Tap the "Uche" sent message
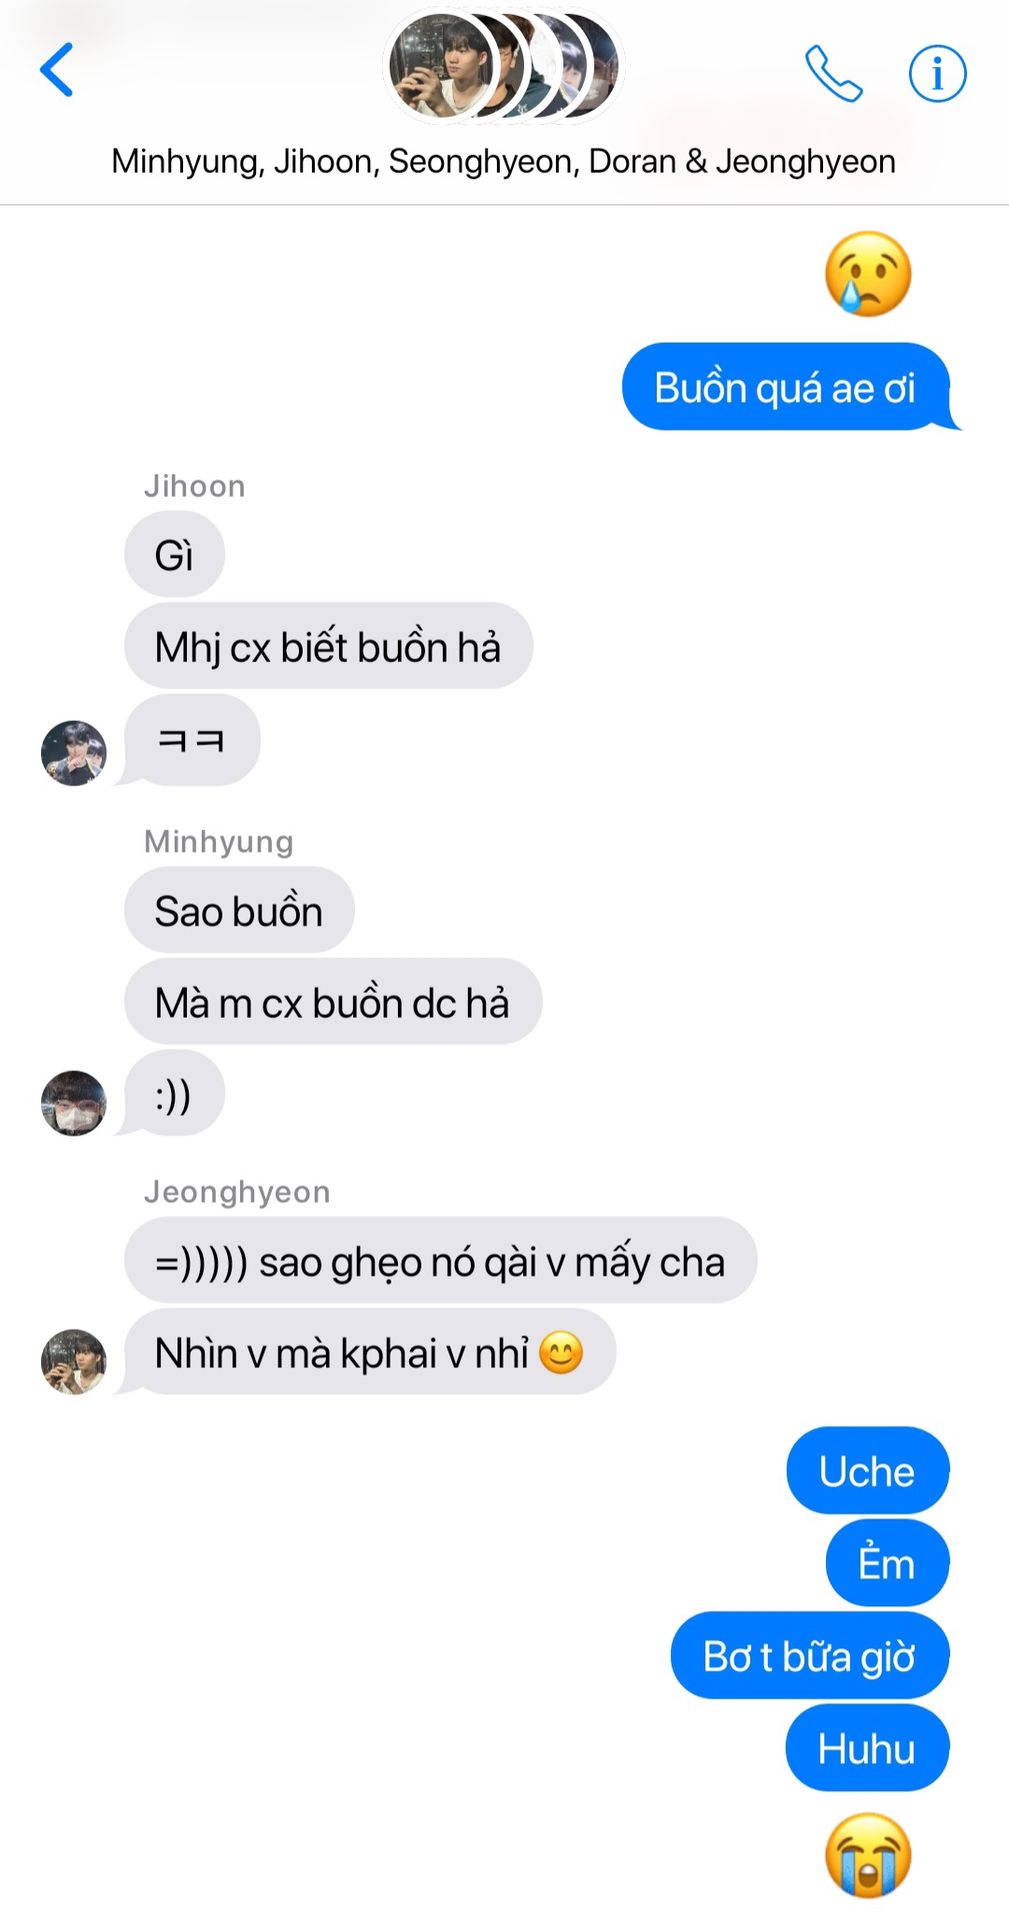This screenshot has width=1009, height=1920. point(867,1470)
